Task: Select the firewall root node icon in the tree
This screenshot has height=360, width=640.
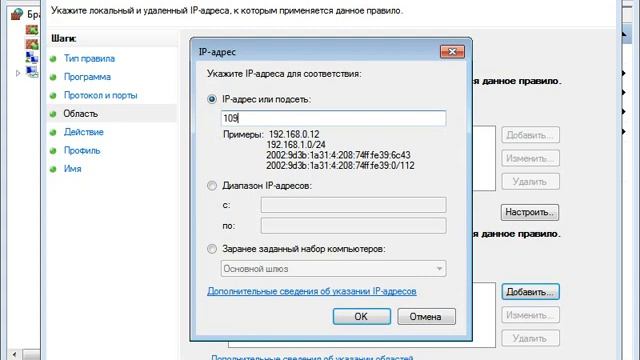Action: 17,14
